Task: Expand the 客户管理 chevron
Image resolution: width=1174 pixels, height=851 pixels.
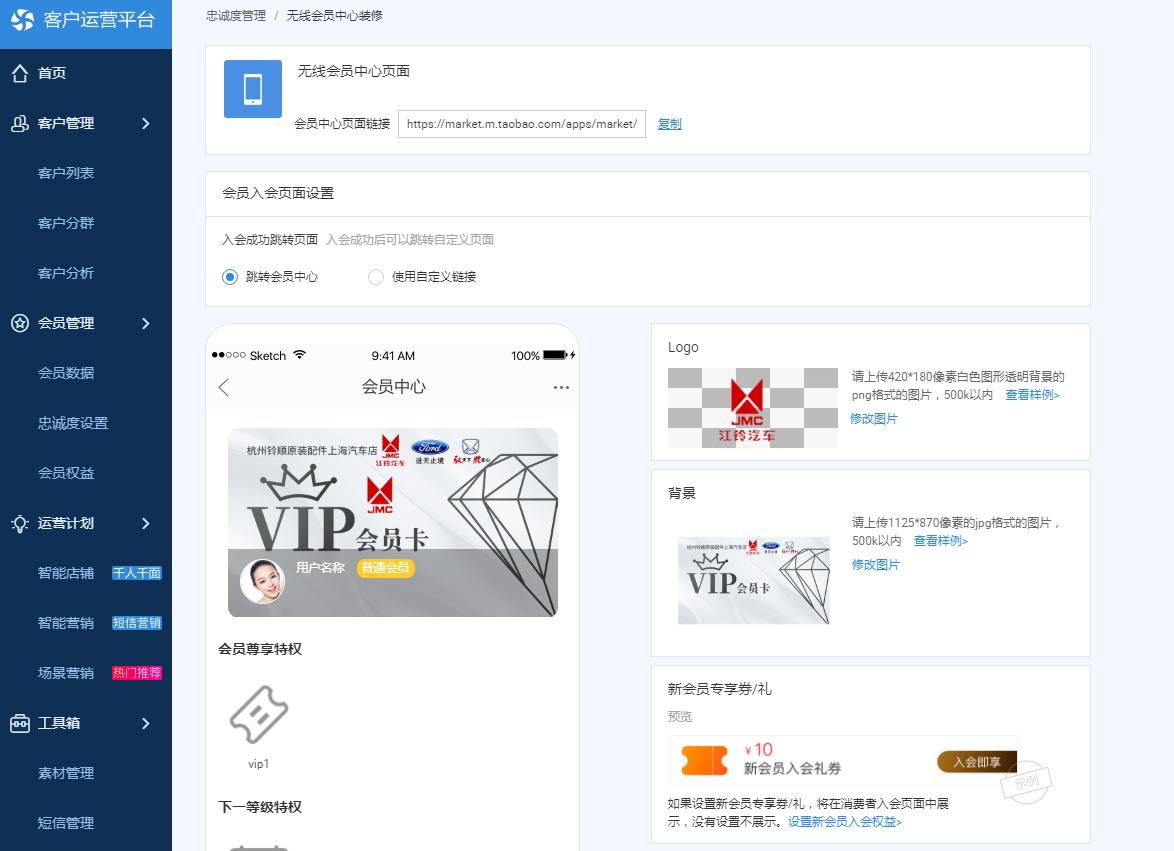Action: click(145, 123)
